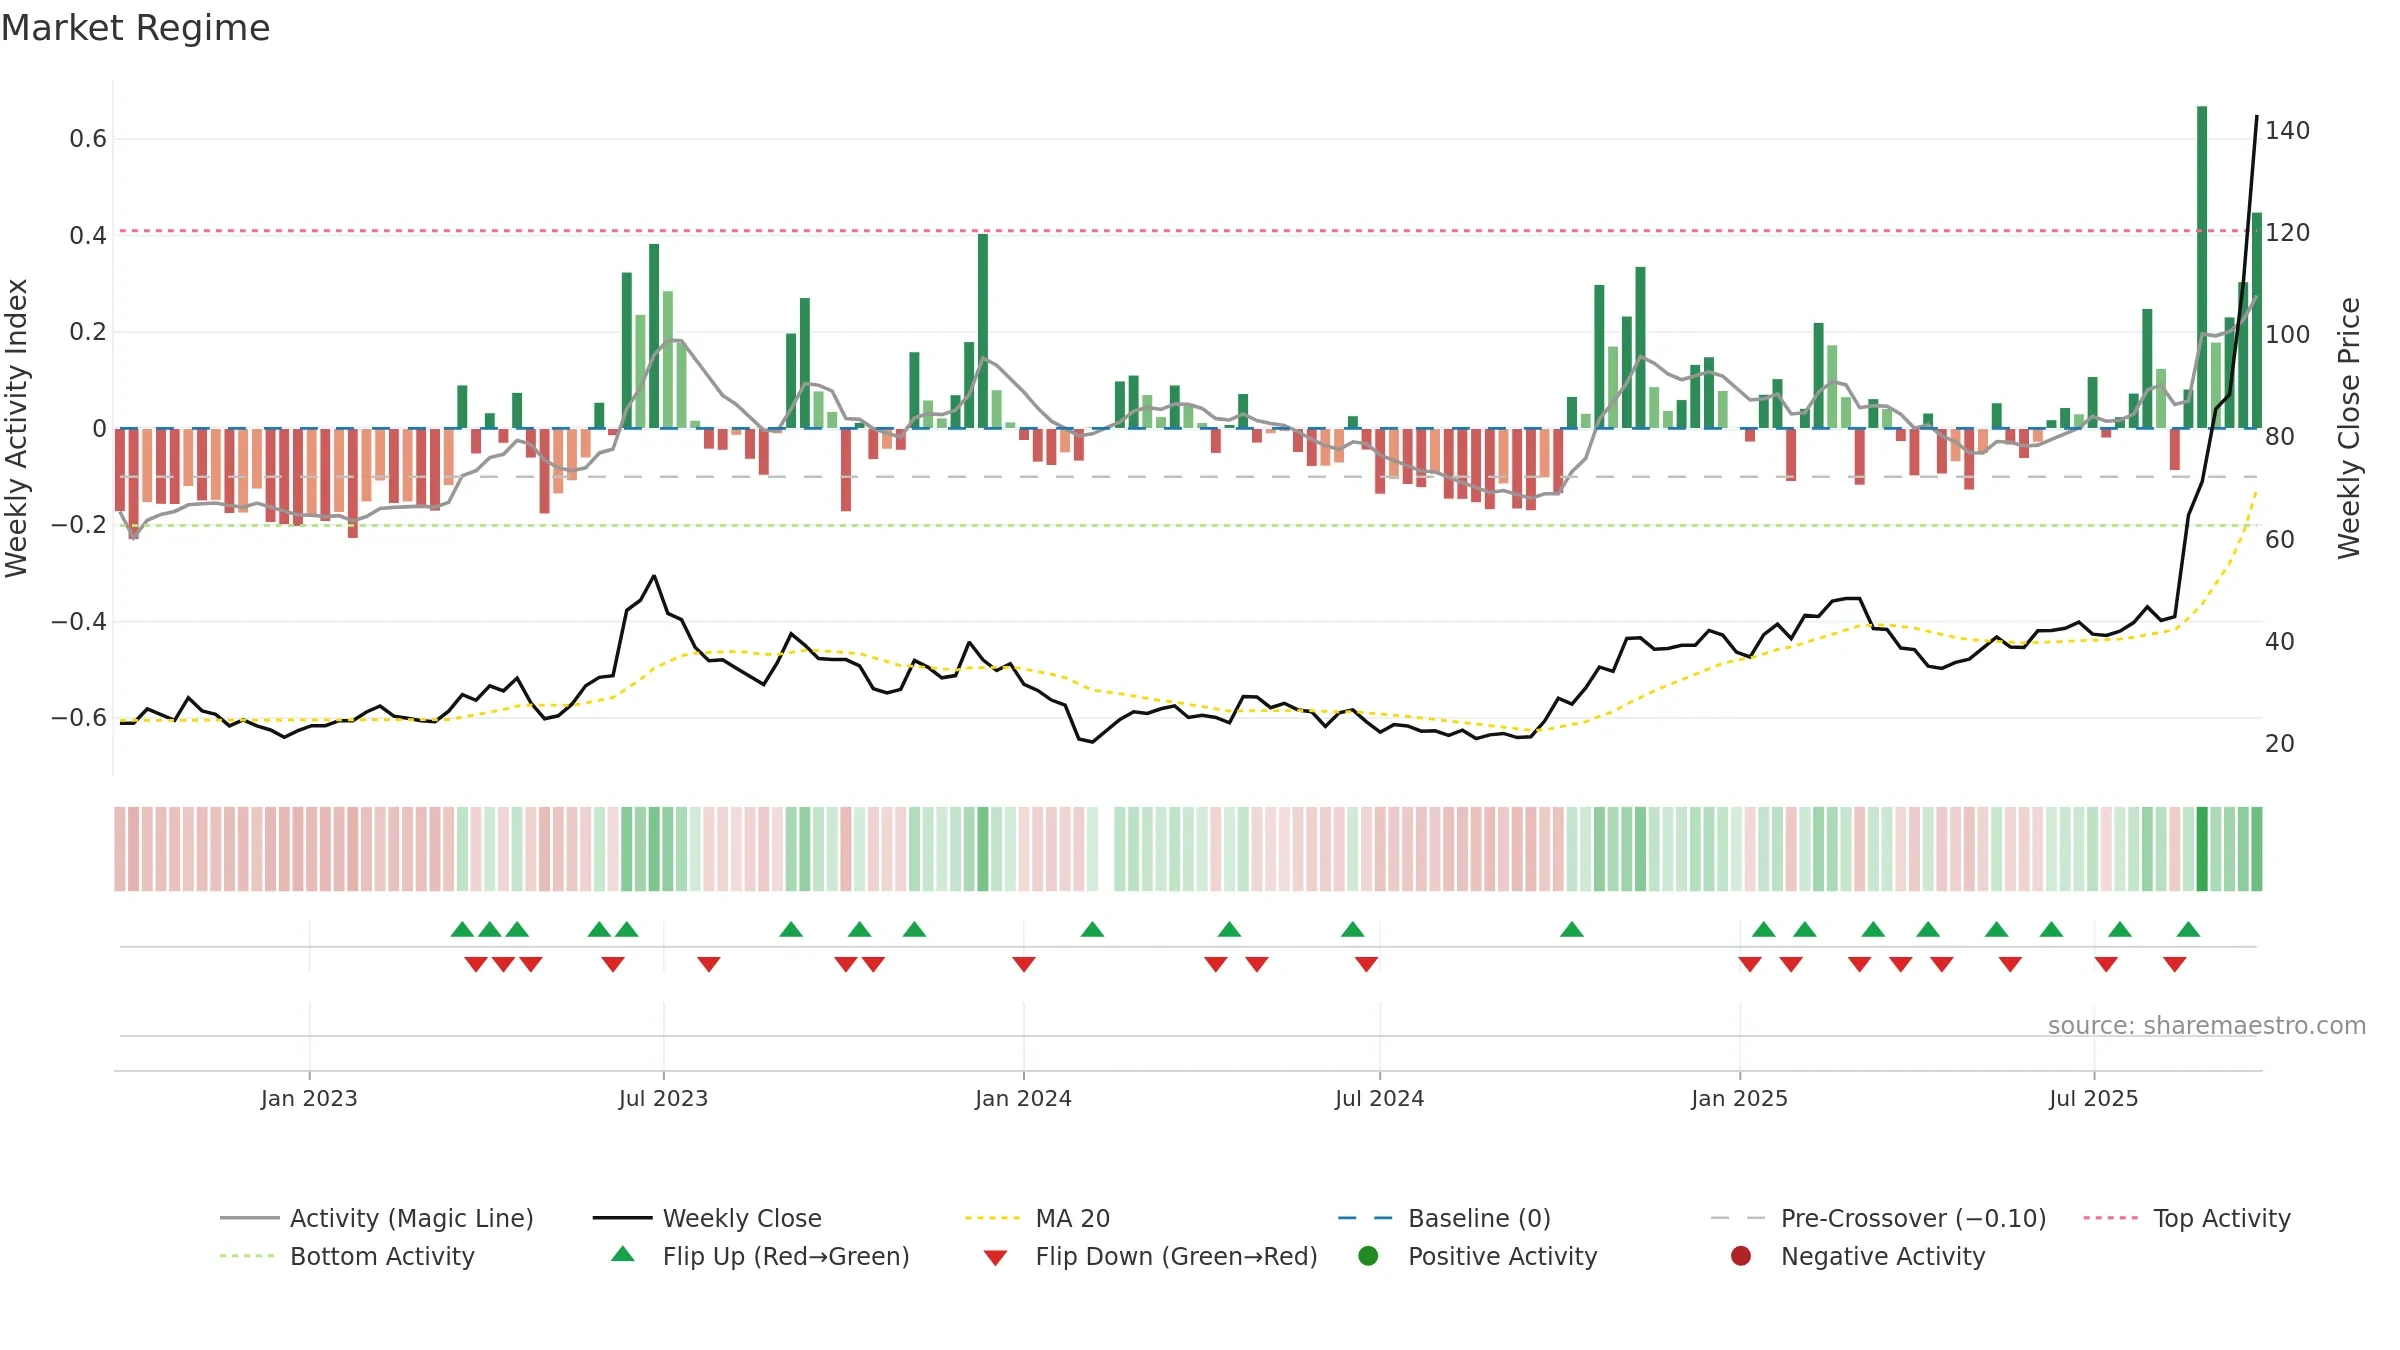Click the dark green regime strip cell near the right end

click(2202, 849)
